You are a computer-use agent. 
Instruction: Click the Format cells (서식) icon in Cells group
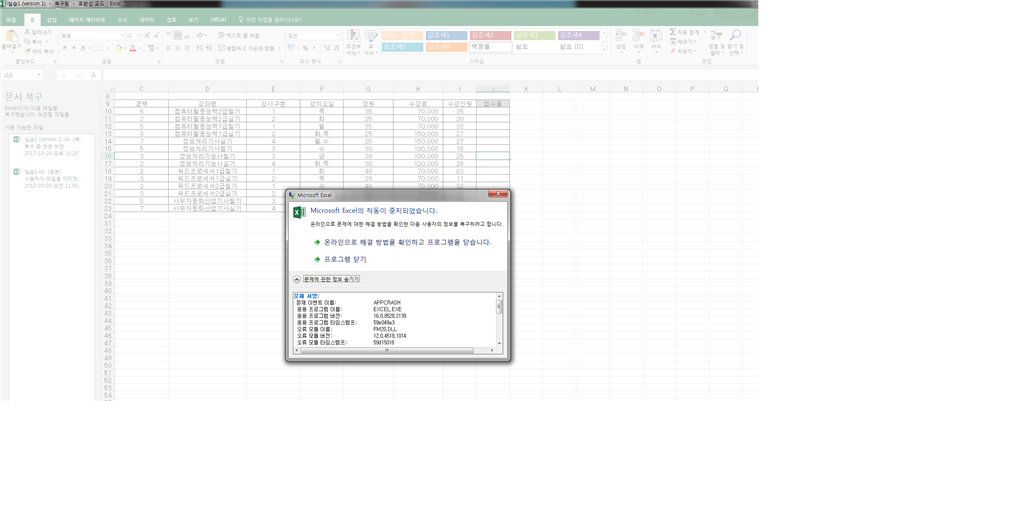pyautogui.click(x=656, y=35)
